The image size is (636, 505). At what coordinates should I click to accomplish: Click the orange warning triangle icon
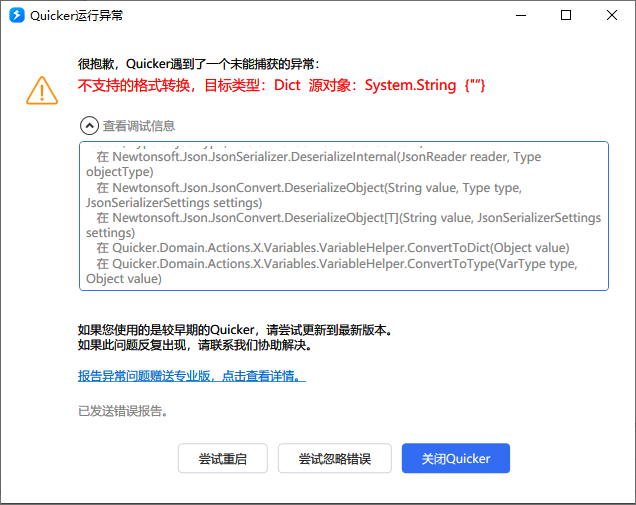coord(42,90)
